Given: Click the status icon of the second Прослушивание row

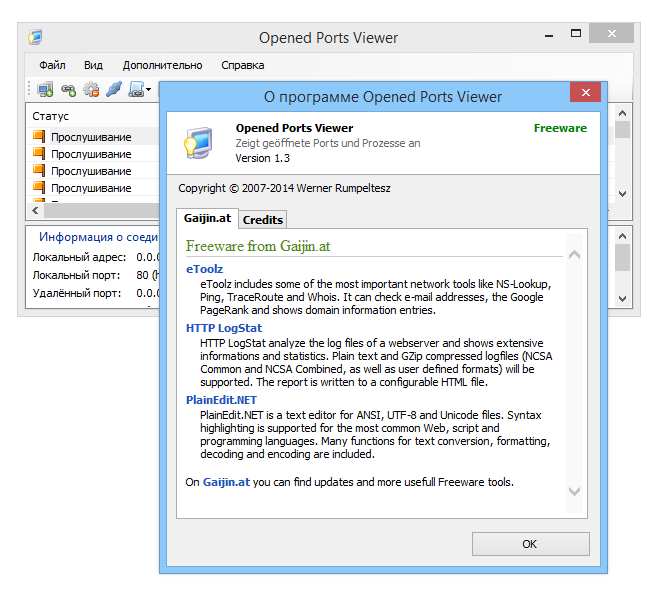Looking at the screenshot, I should tap(39, 153).
